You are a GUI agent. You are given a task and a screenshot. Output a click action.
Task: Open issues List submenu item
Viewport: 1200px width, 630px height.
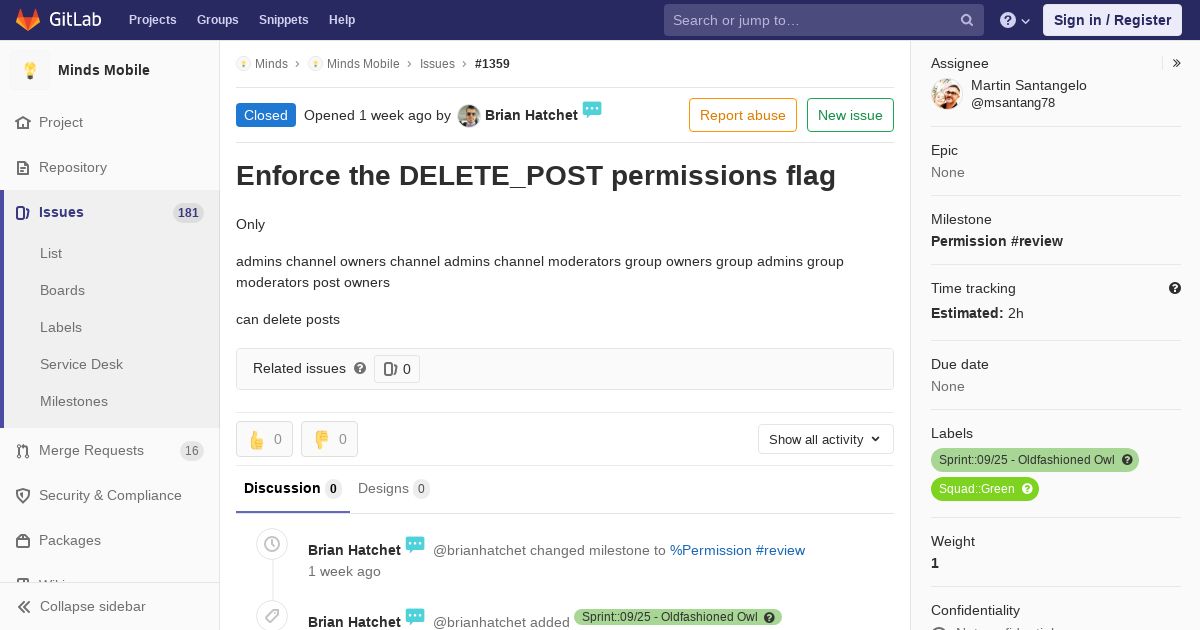[x=51, y=253]
